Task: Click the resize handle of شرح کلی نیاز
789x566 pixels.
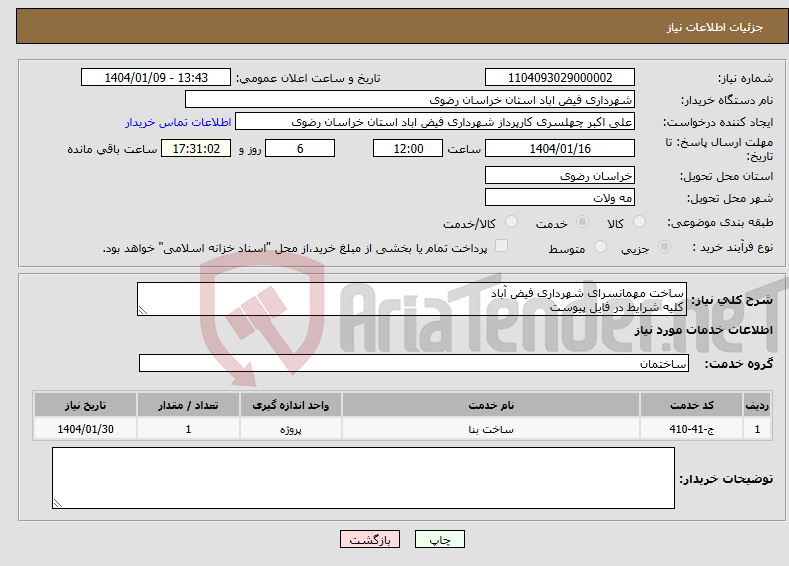Action: tap(143, 310)
